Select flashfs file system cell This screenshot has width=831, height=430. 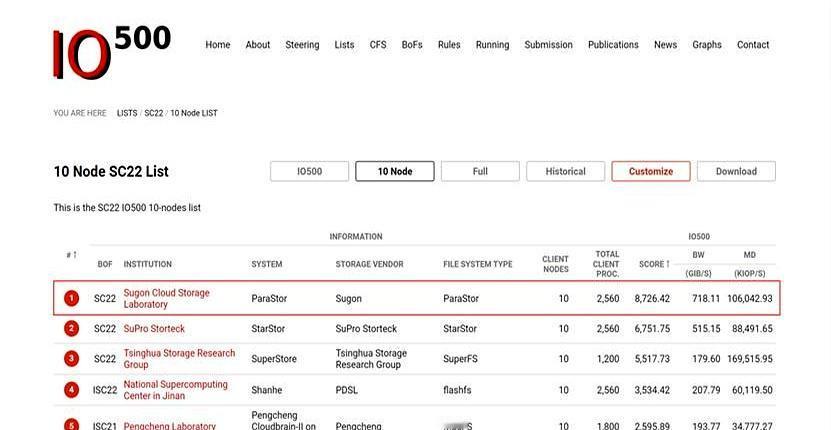coord(457,390)
